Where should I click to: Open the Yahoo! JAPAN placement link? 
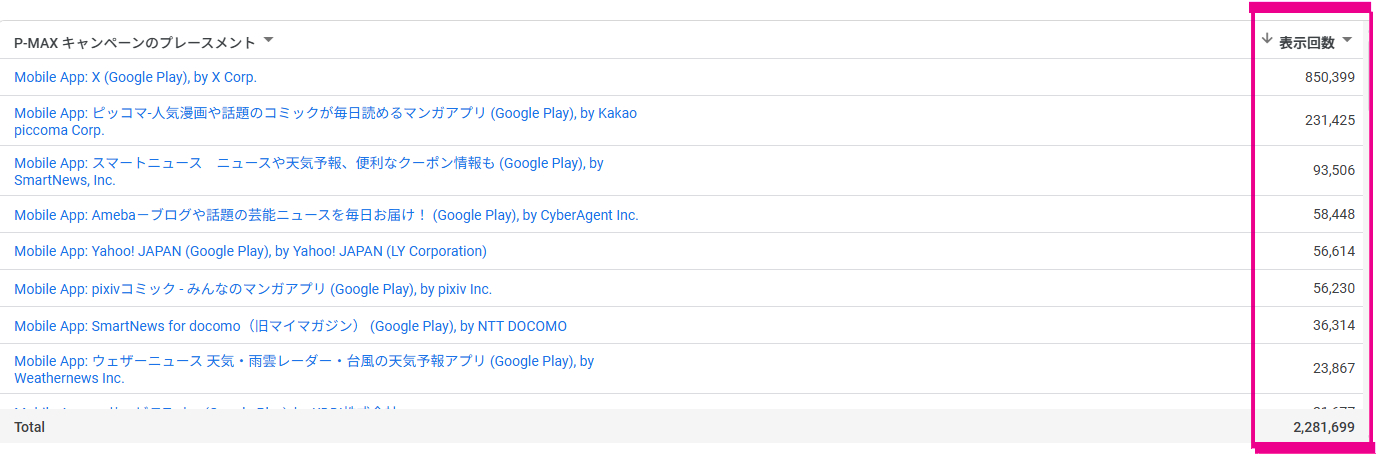pos(250,251)
